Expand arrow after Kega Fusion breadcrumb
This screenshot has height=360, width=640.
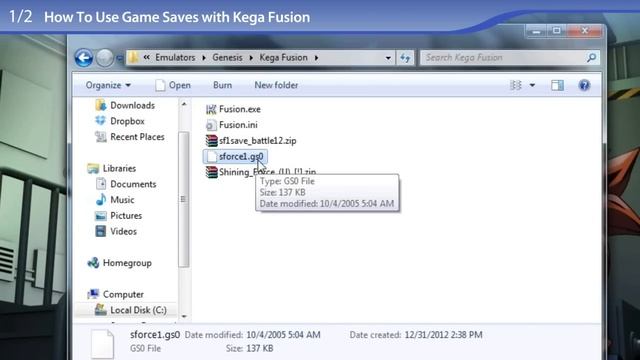316,58
